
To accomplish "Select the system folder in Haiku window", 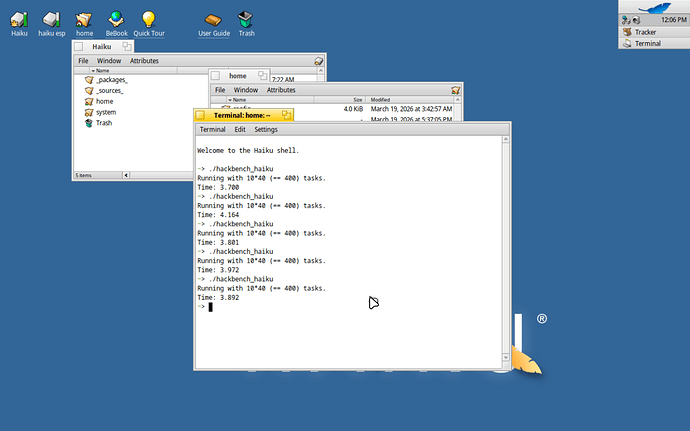I will [106, 112].
